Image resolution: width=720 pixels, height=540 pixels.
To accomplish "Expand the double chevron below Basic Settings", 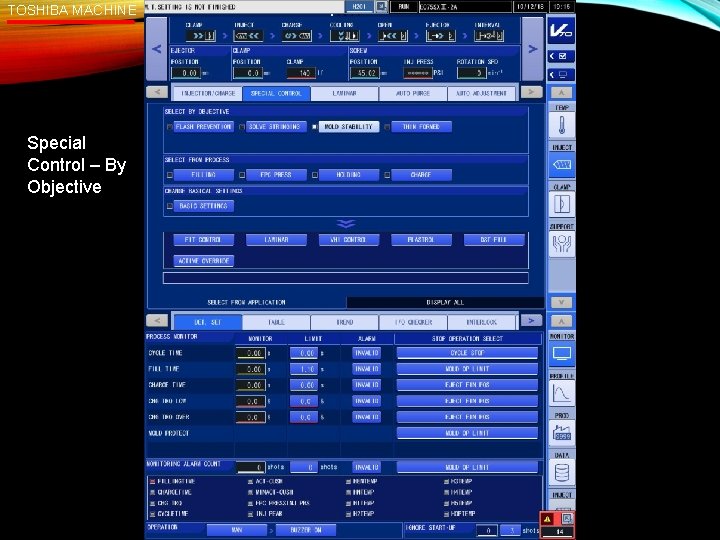I will (x=345, y=224).
